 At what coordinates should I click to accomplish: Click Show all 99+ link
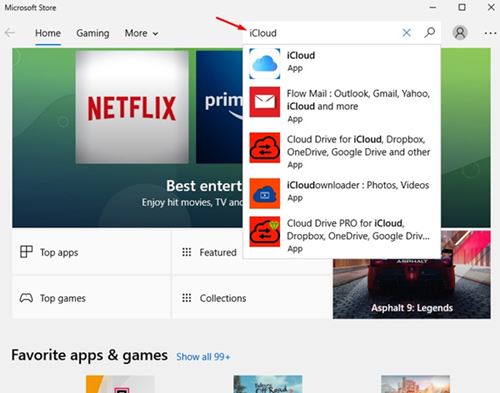[203, 357]
